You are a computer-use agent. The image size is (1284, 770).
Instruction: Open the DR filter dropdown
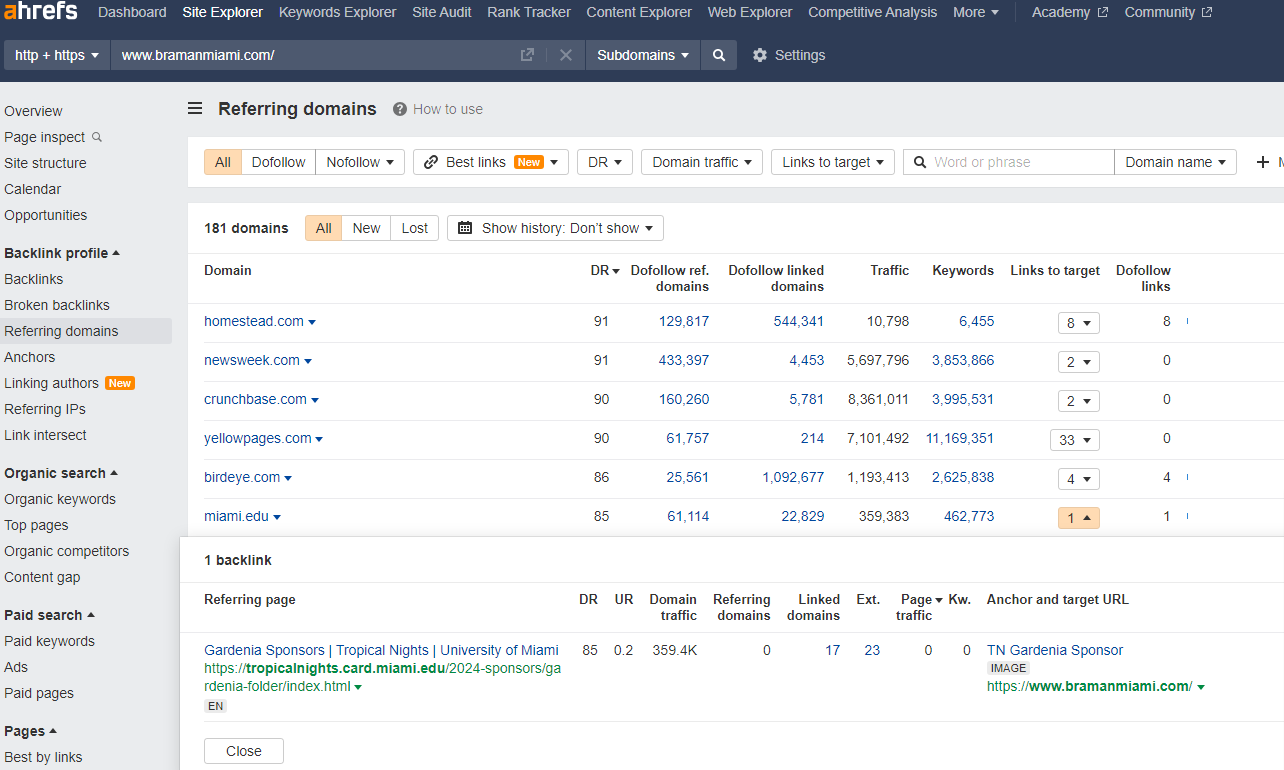tap(605, 162)
